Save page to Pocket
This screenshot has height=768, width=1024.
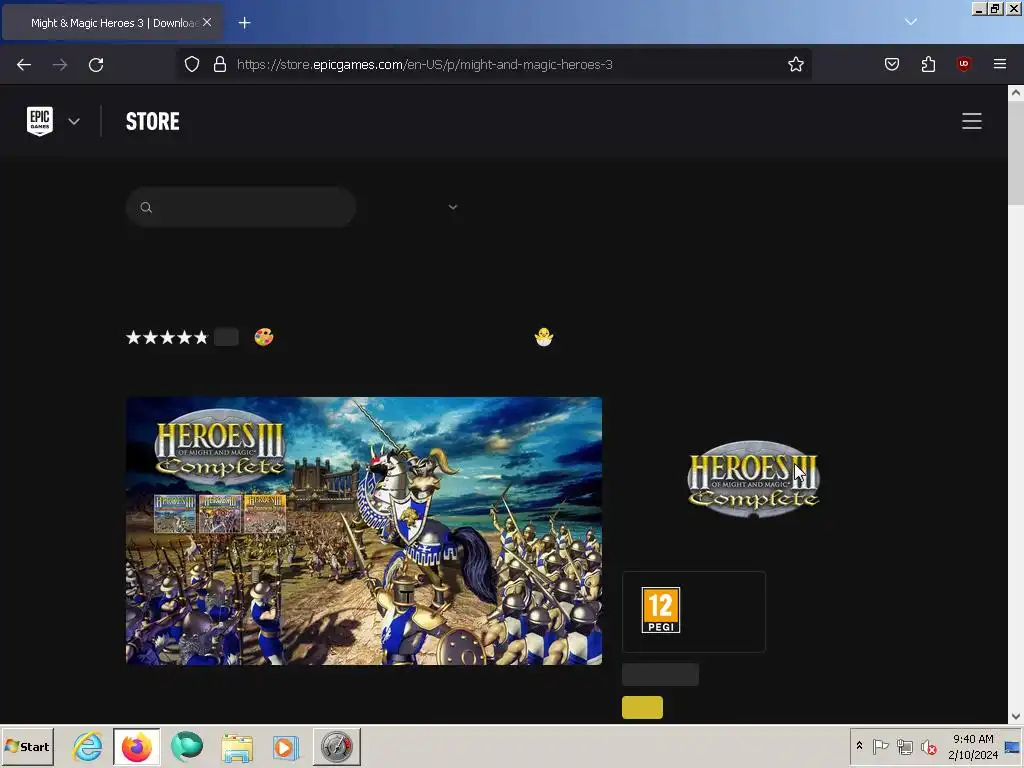point(891,64)
